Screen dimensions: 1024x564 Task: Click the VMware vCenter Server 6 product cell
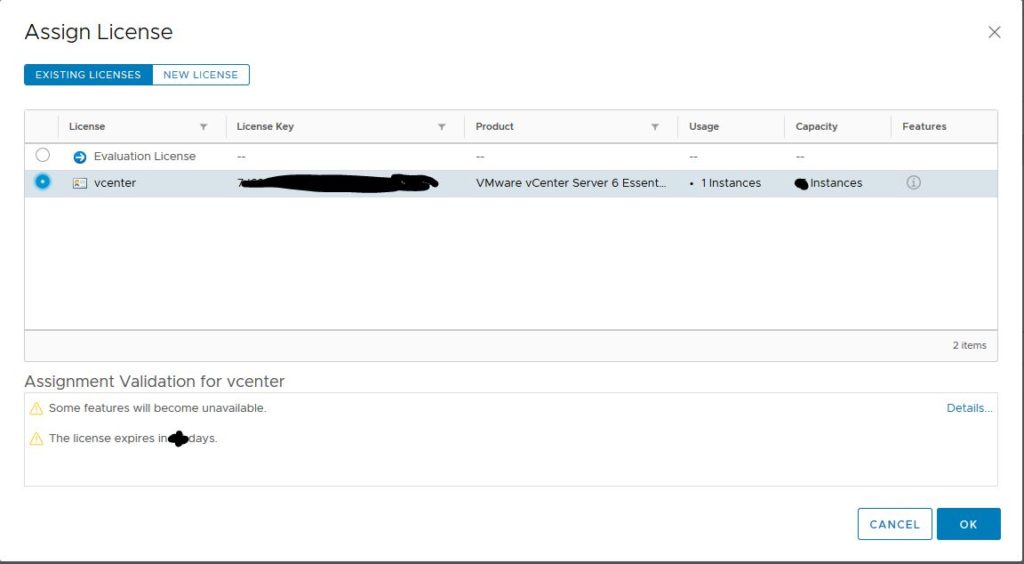(x=571, y=183)
